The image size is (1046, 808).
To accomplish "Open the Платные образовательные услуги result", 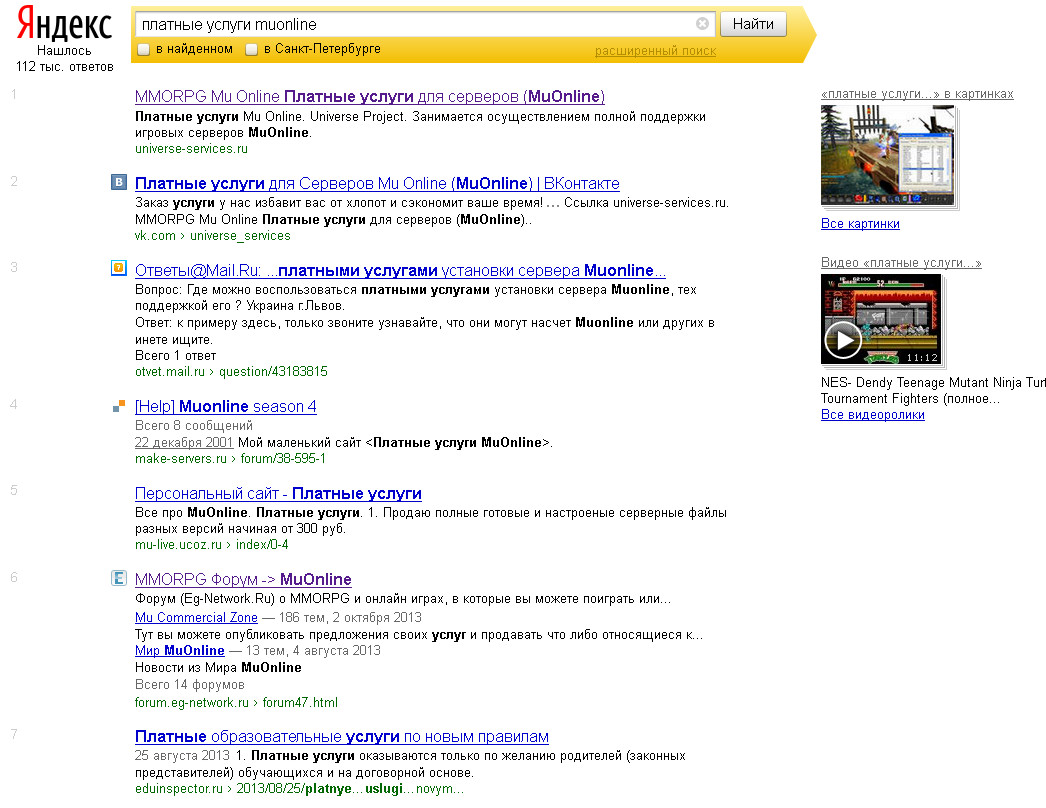I will pos(342,737).
